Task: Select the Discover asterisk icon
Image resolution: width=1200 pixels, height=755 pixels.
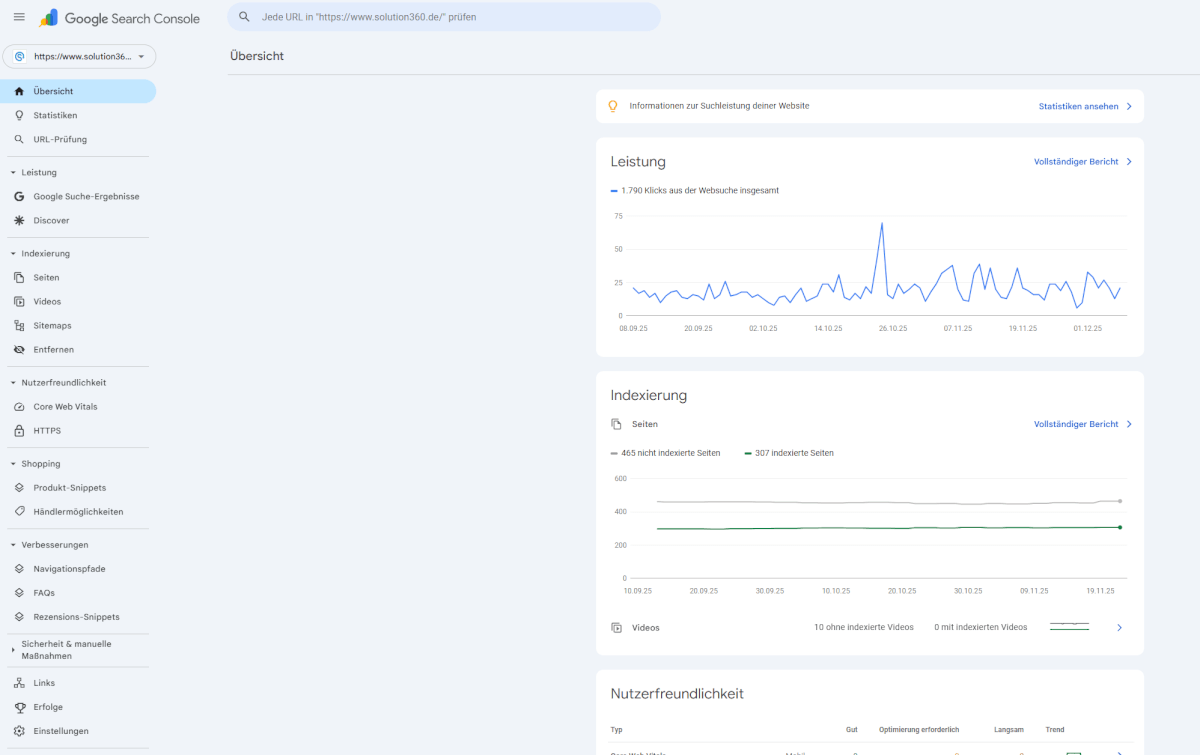Action: tap(19, 221)
